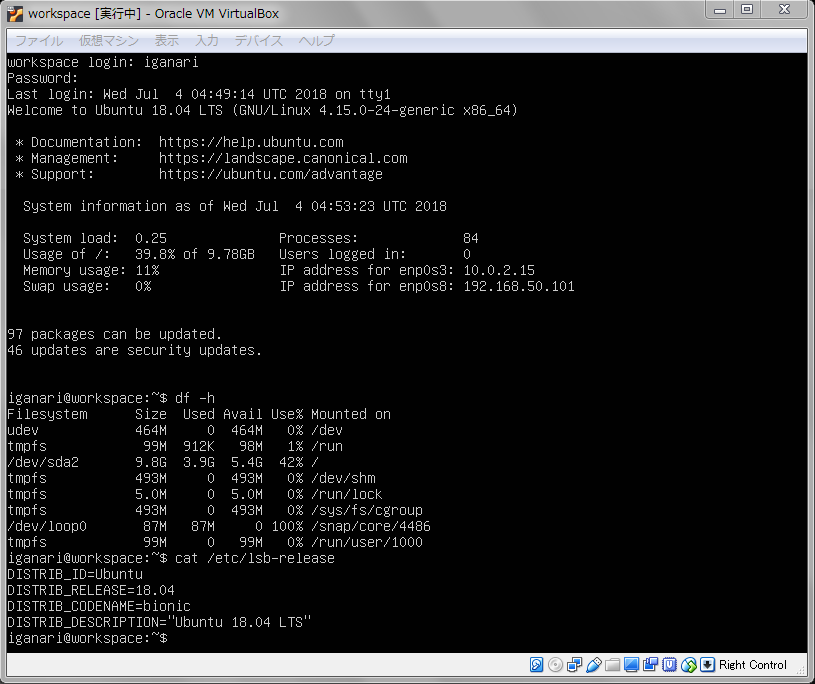The width and height of the screenshot is (815, 684).
Task: Click the DISTRIB_CODENAME=bionic line
Action: 99,607
